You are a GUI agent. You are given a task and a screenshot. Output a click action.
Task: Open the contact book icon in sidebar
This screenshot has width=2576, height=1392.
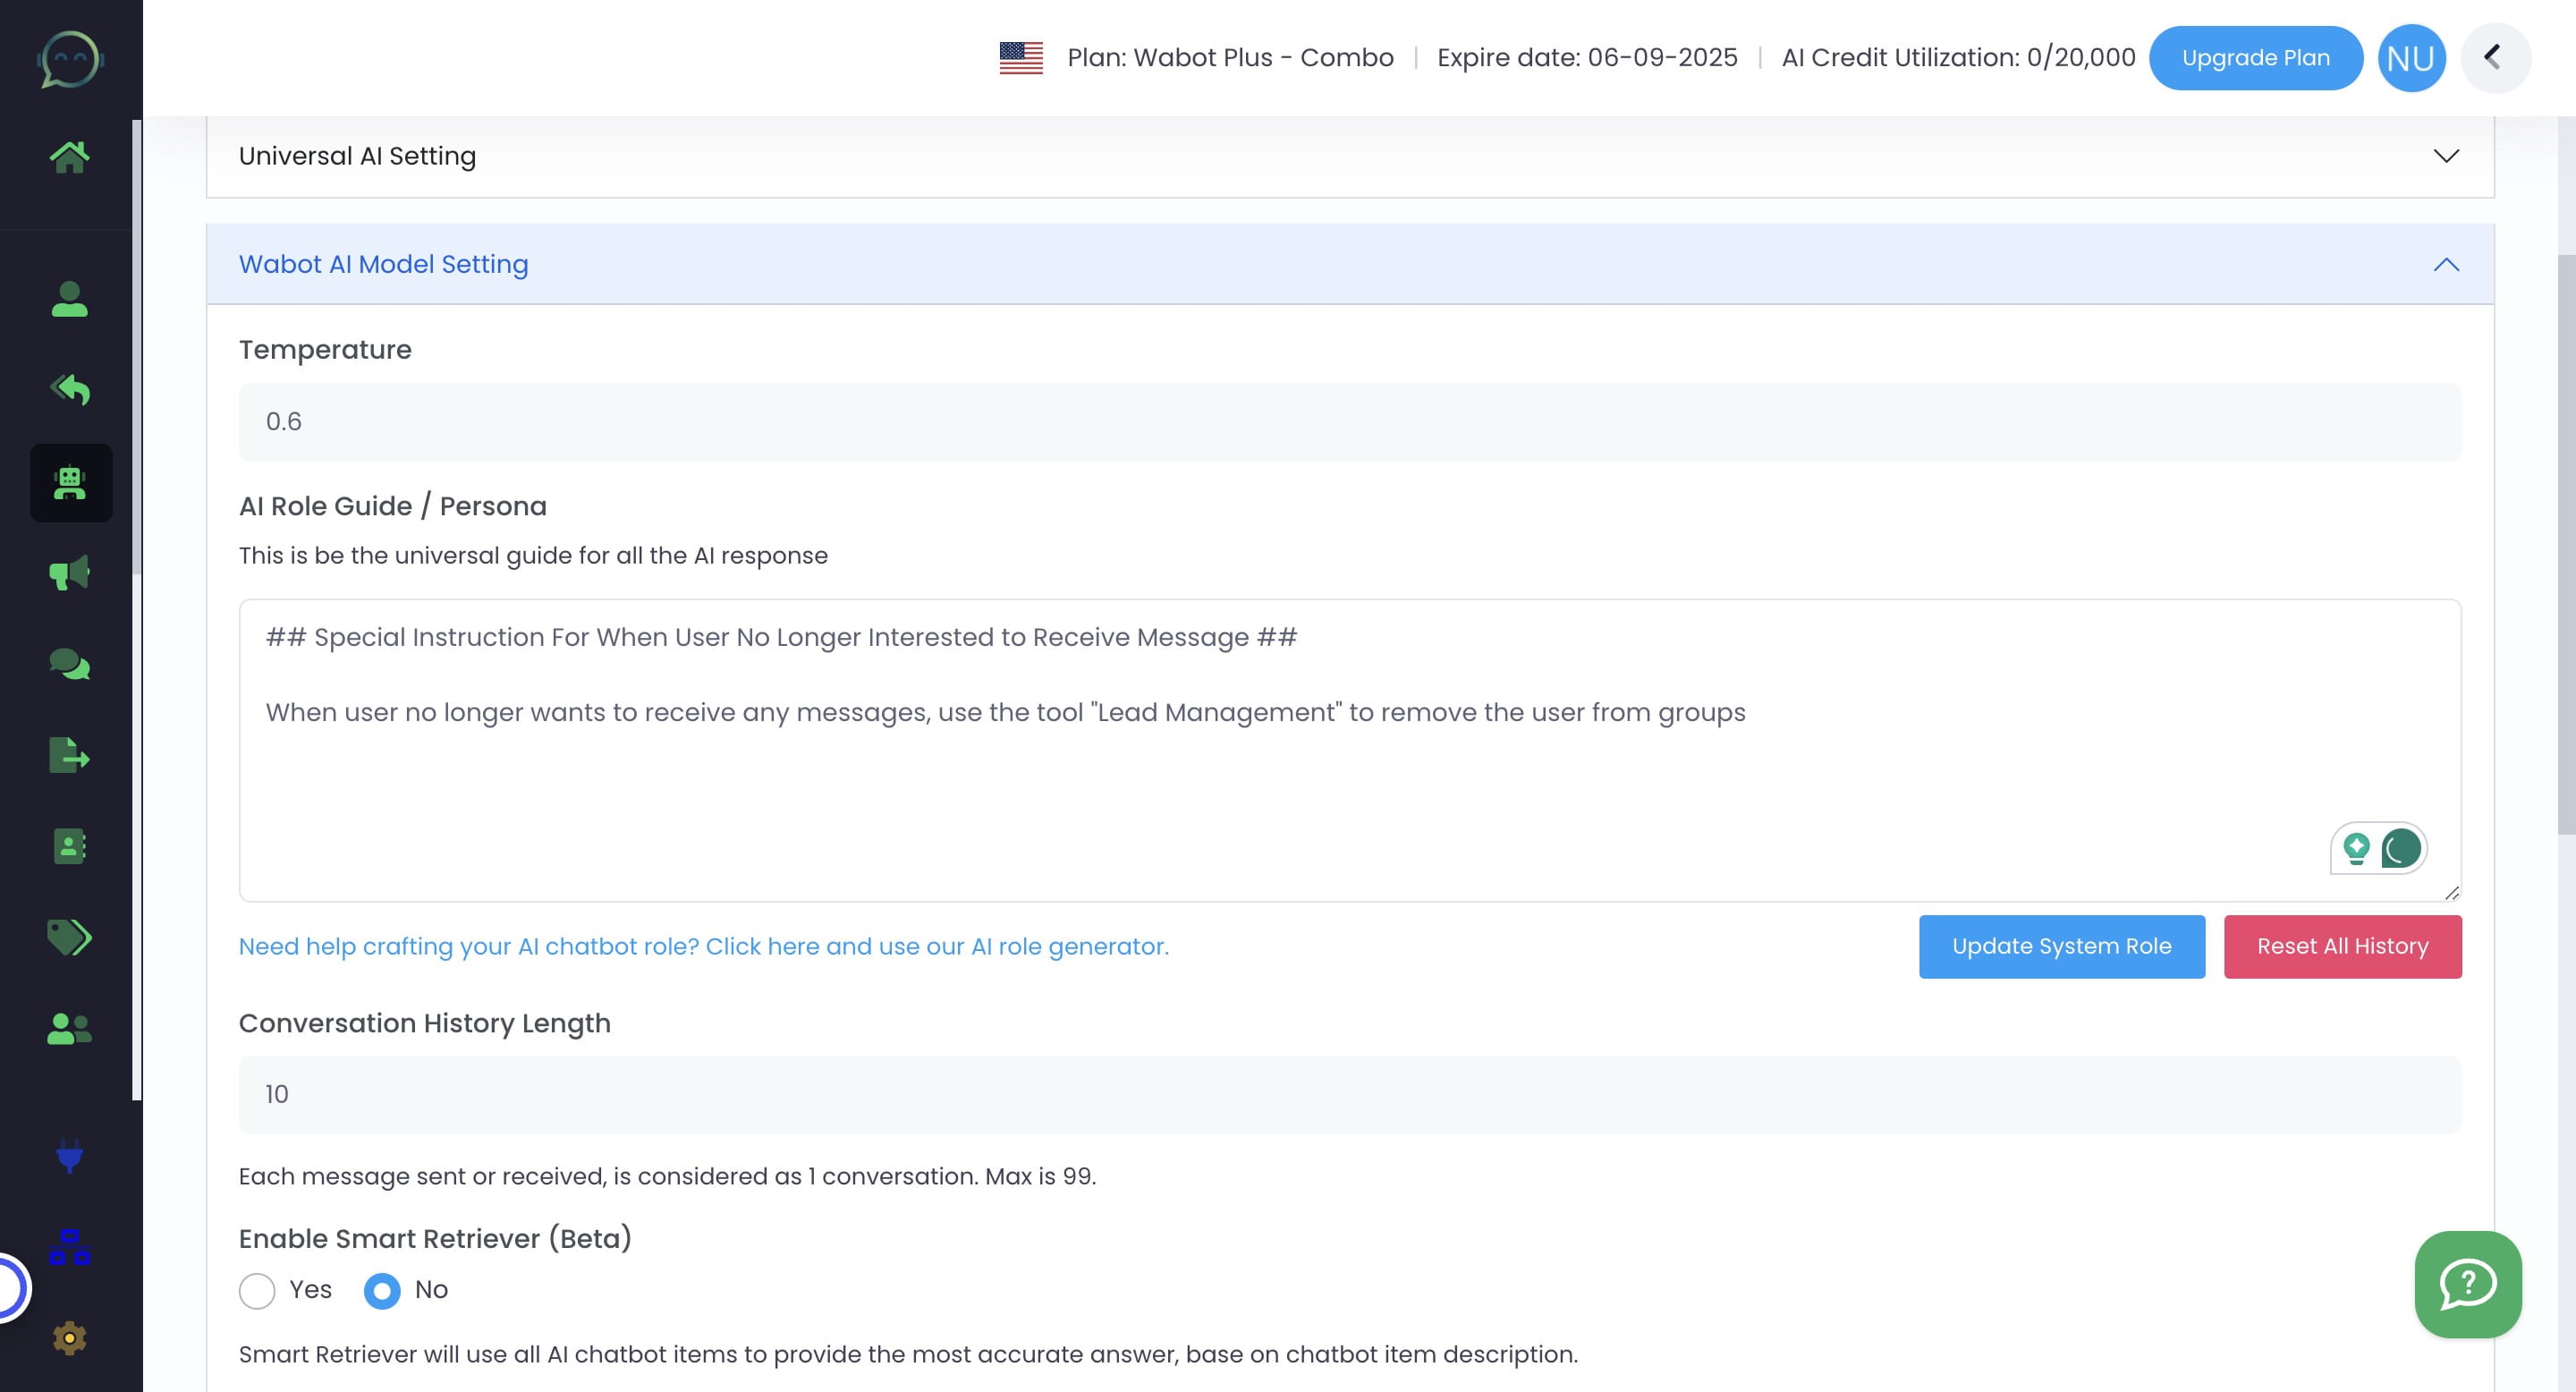tap(70, 846)
